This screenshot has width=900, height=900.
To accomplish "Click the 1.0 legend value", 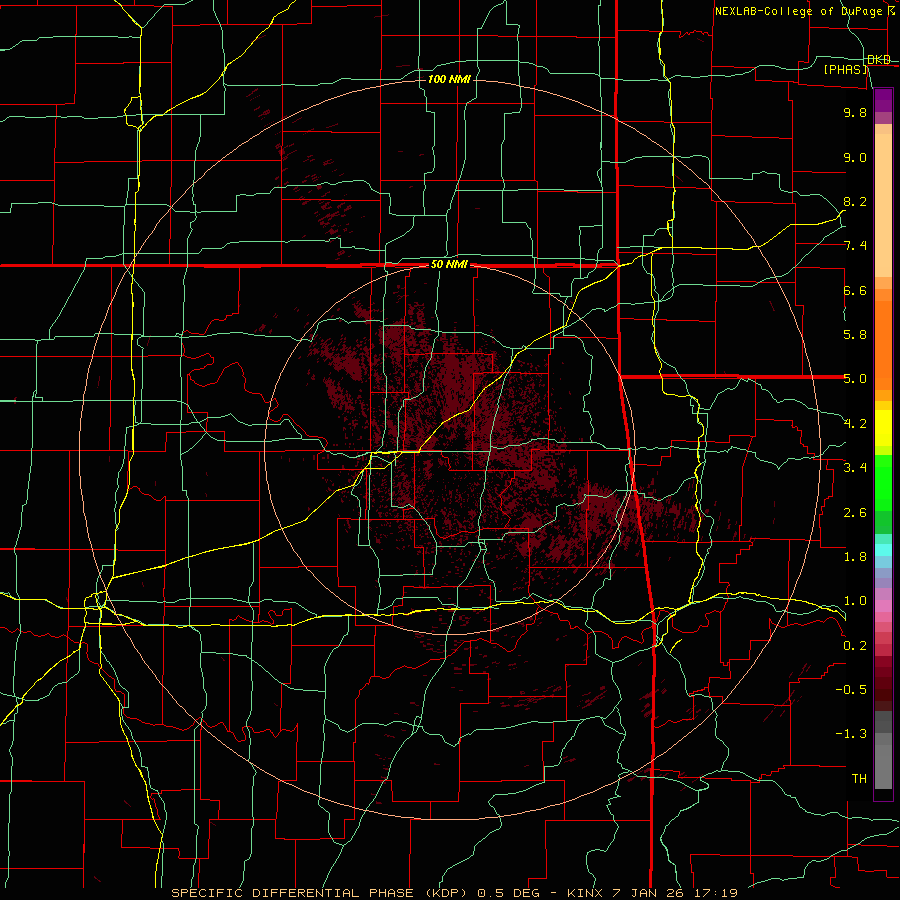I will pyautogui.click(x=855, y=601).
